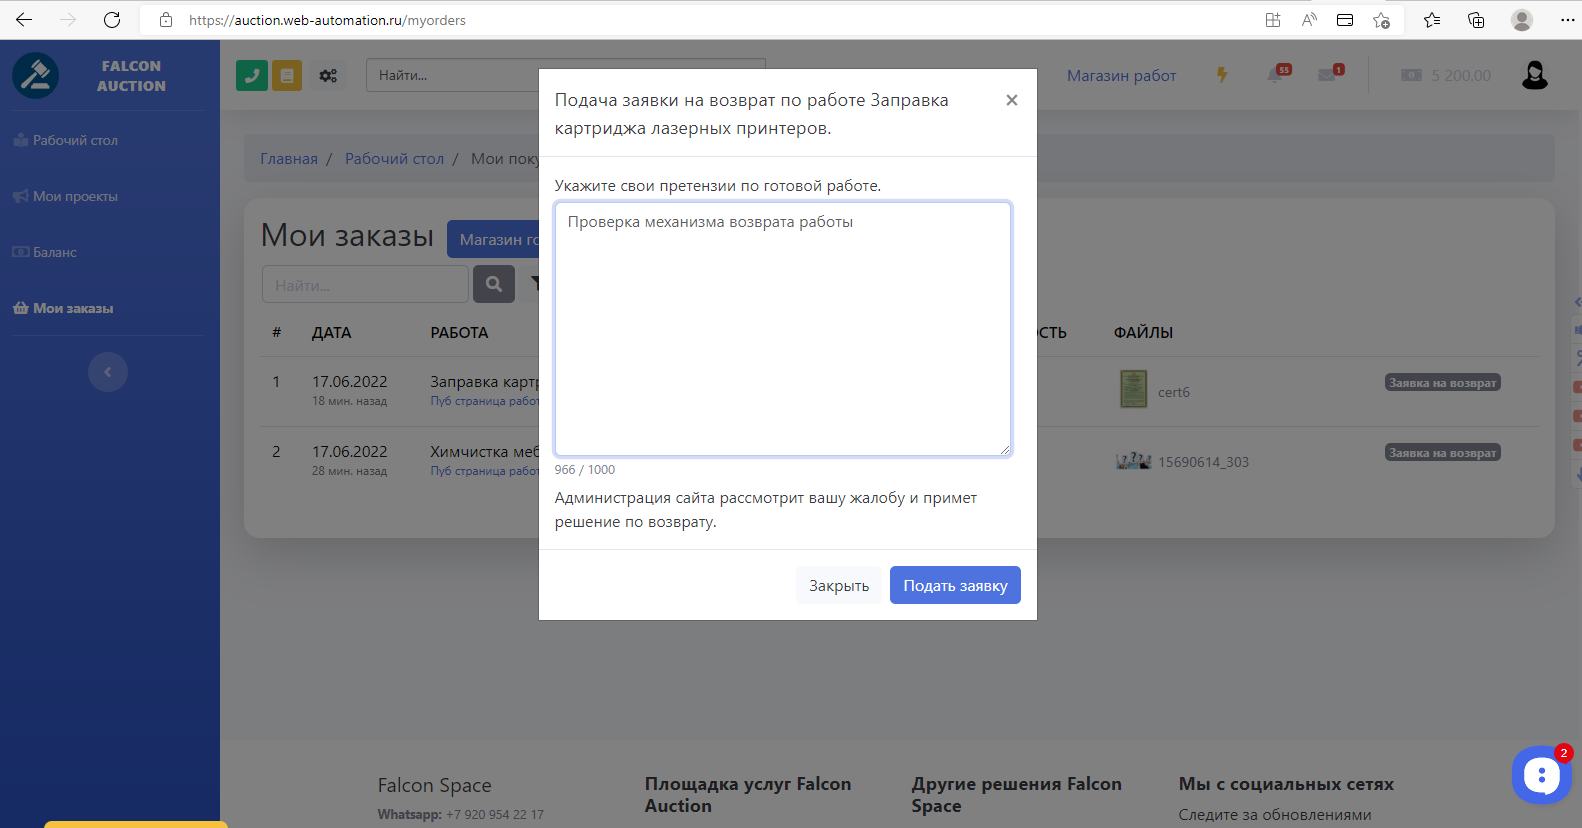Click the 'Магазин работ' header link
Viewport: 1582px width, 828px height.
coord(1121,76)
